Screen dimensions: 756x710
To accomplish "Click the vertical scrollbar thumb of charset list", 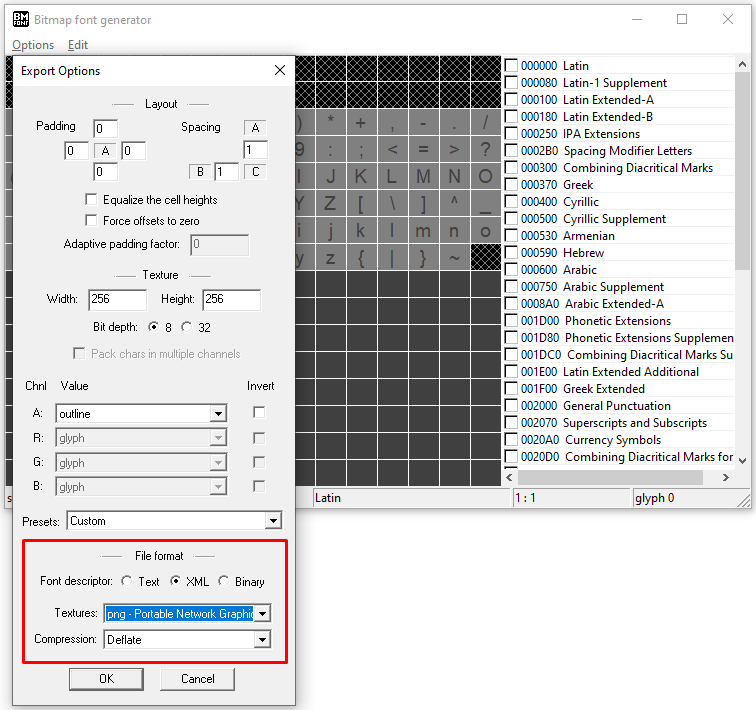I will 742,171.
